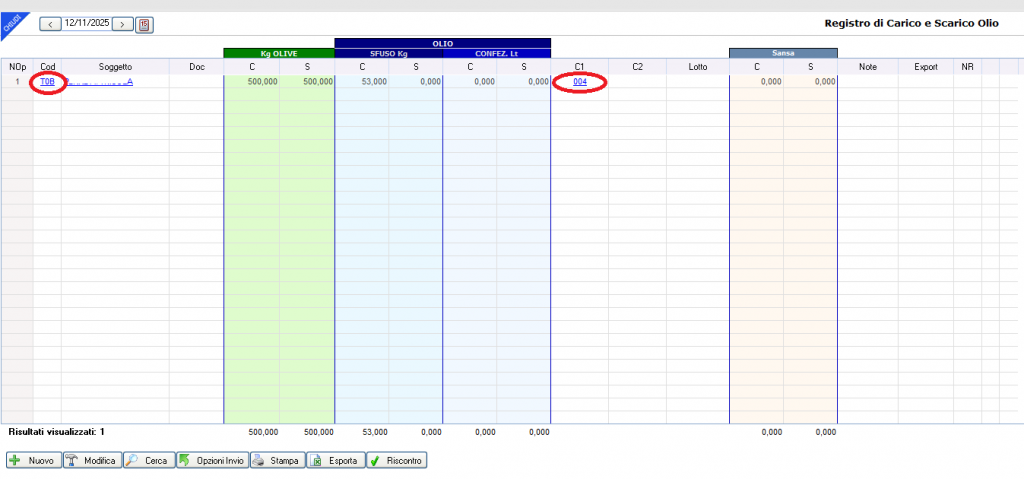Open the Cerca search button

[x=148, y=461]
